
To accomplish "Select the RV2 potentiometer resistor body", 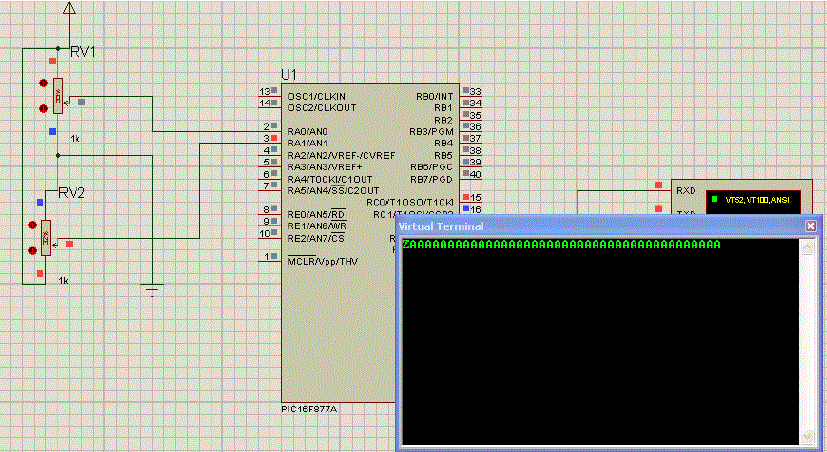I will click(45, 240).
